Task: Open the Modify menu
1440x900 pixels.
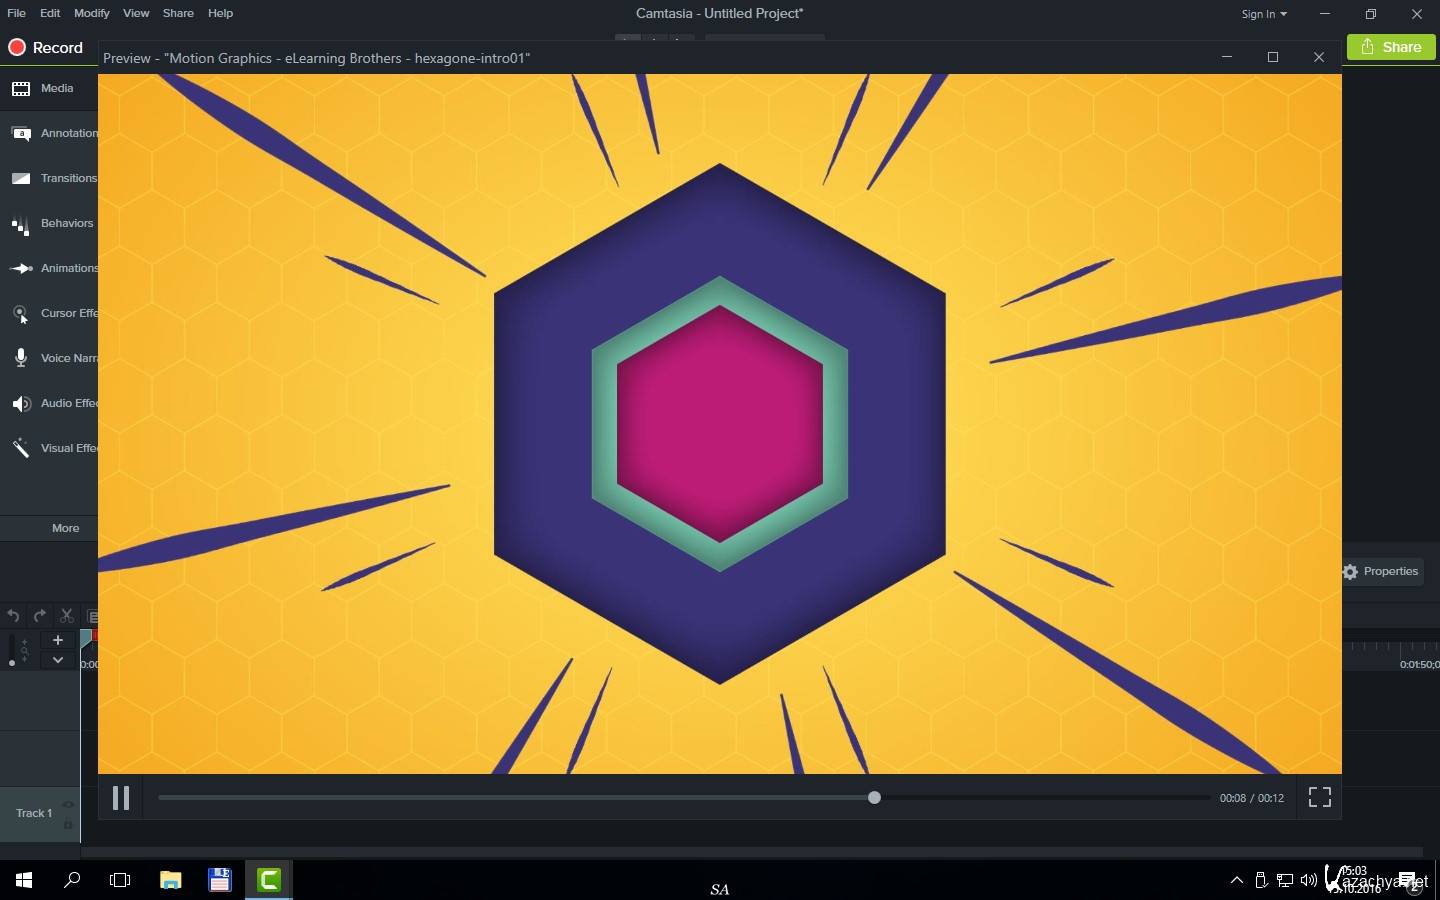Action: [91, 13]
